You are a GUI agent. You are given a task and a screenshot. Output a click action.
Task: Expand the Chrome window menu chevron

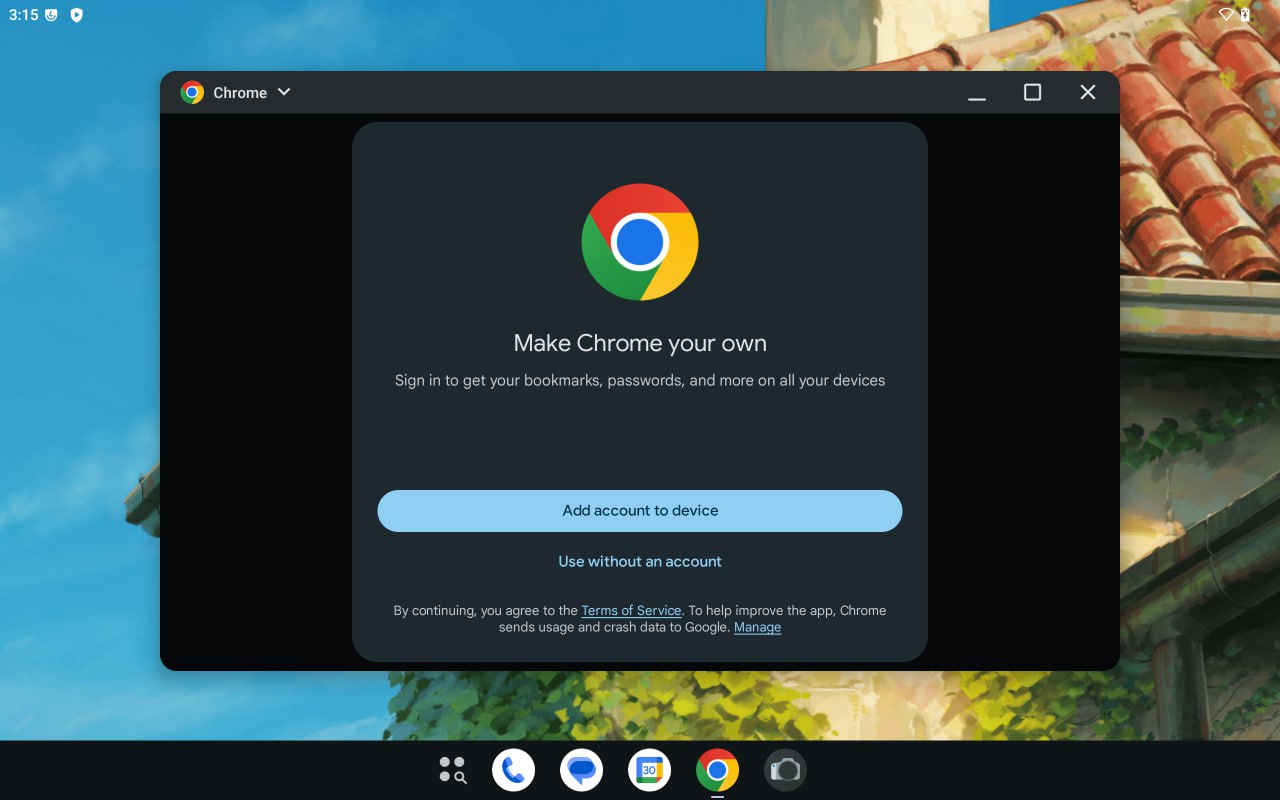pos(284,92)
